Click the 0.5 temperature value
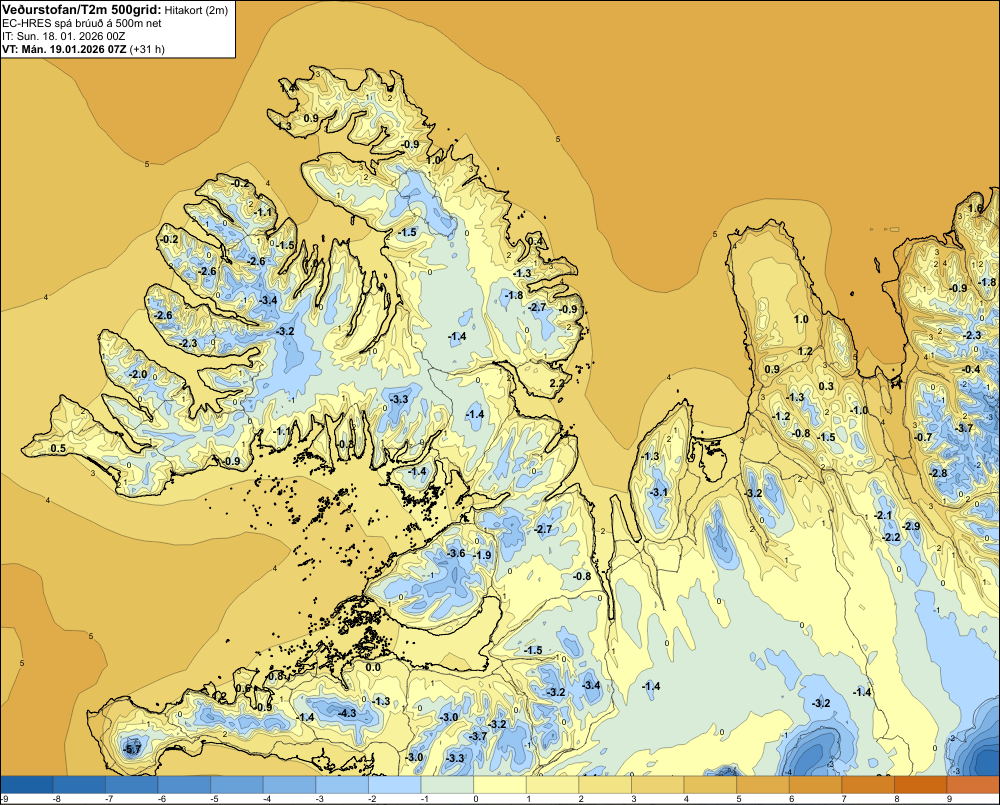Viewport: 1000px width, 805px height. [58, 448]
